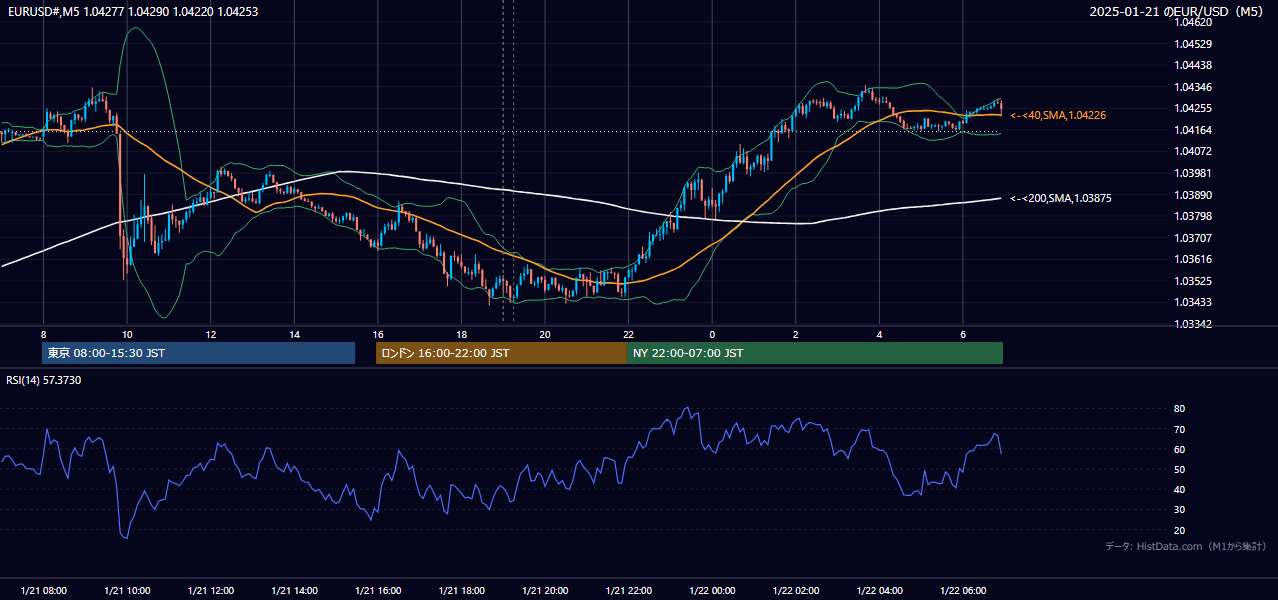This screenshot has width=1278, height=600.
Task: Click the hour tick '16' under the price chart
Action: [x=378, y=334]
